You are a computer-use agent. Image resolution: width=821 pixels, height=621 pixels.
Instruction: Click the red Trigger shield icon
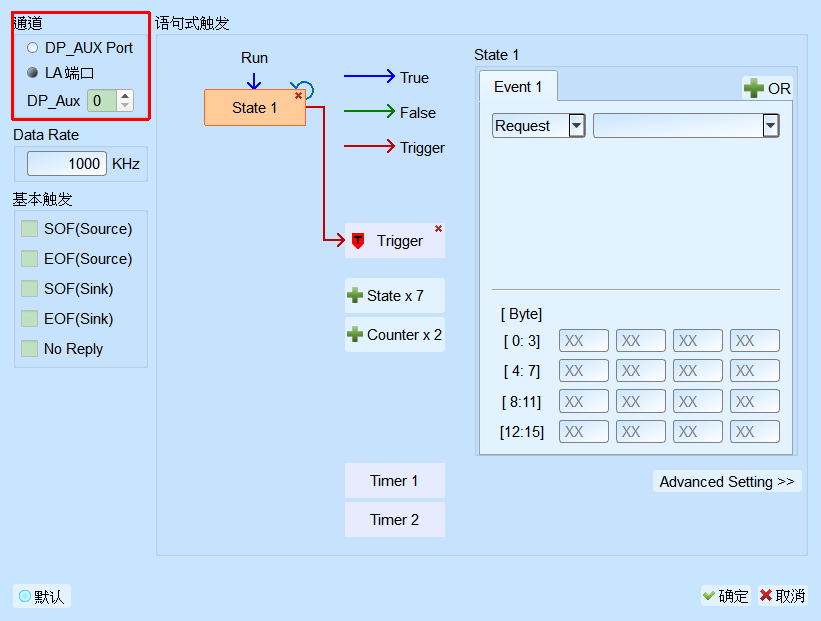[x=358, y=241]
